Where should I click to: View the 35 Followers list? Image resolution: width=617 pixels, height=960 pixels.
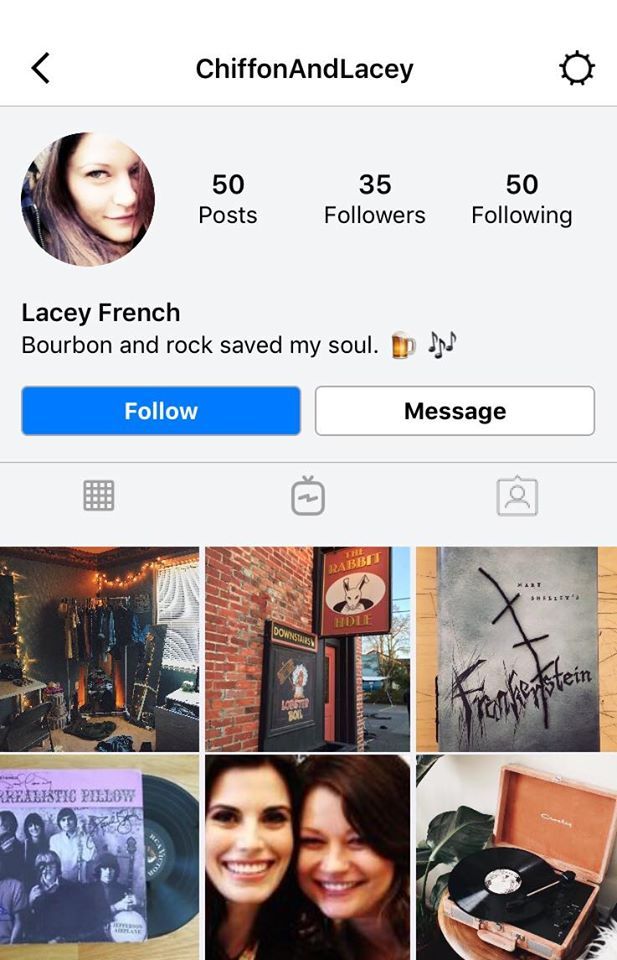(x=375, y=199)
